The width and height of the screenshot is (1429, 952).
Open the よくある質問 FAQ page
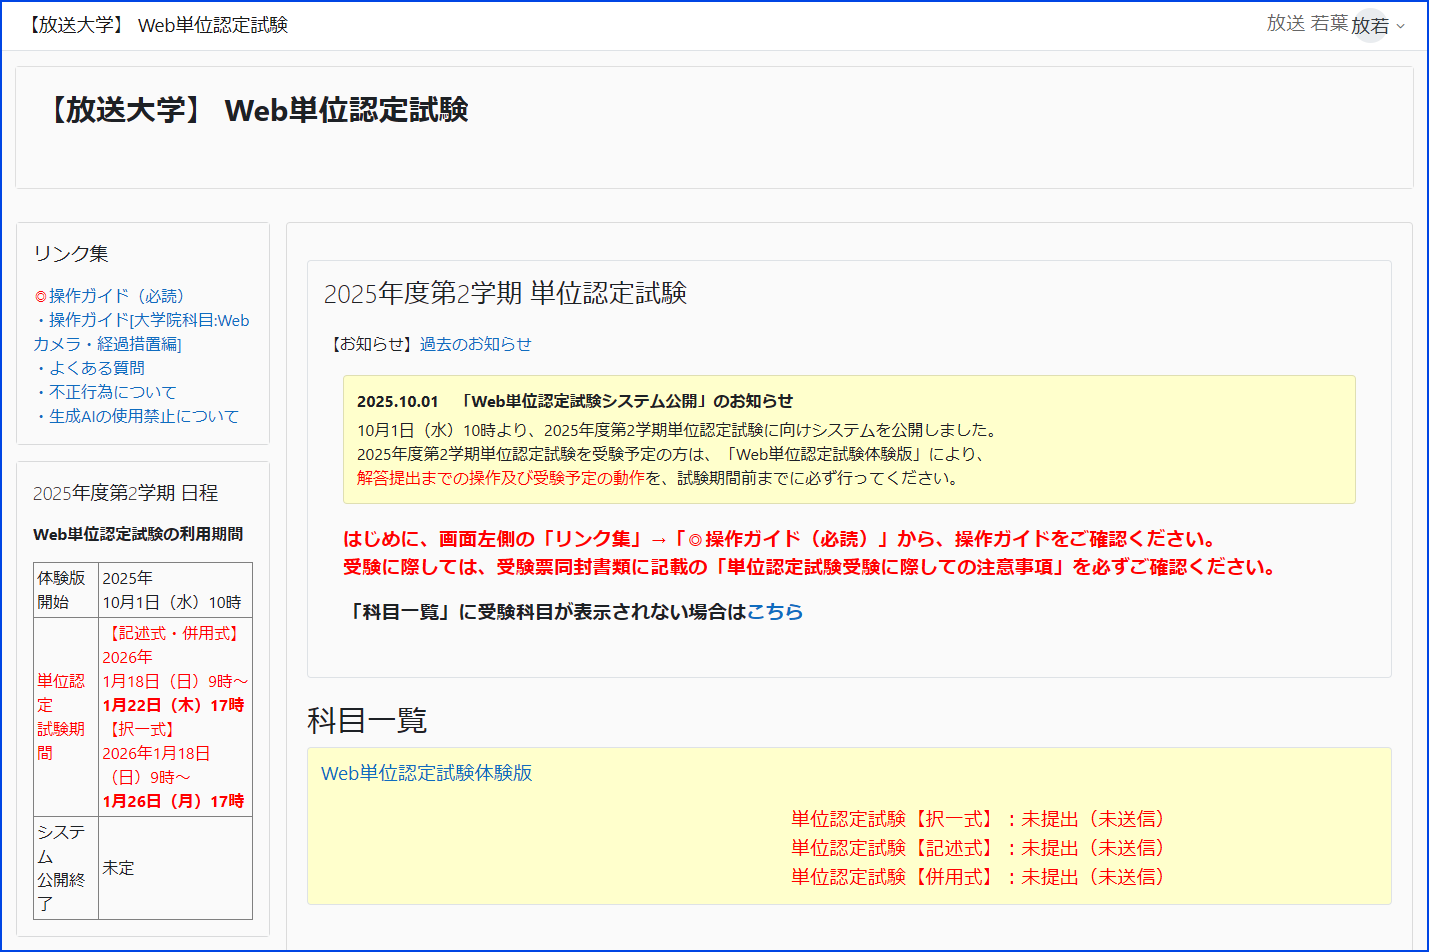click(x=99, y=368)
